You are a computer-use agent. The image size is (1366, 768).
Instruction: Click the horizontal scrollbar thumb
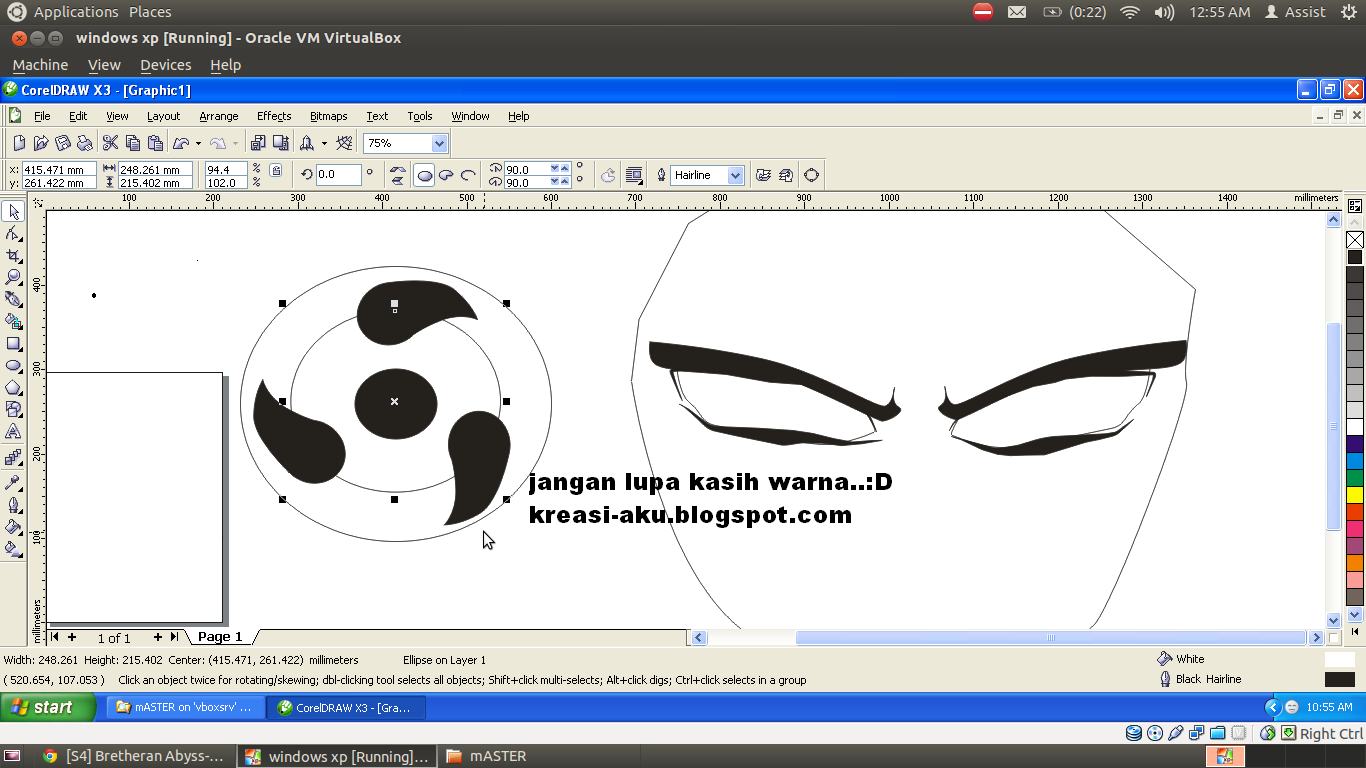[x=1051, y=637]
